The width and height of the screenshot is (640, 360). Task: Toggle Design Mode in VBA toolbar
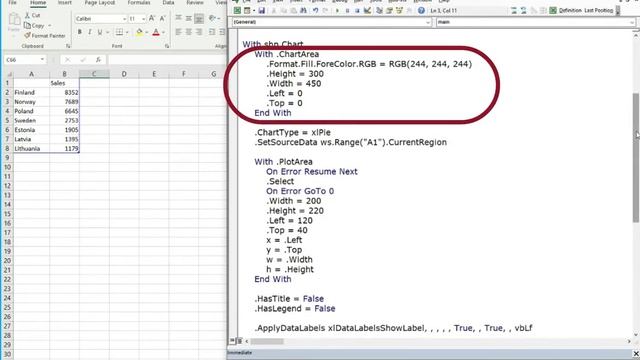(x=367, y=10)
